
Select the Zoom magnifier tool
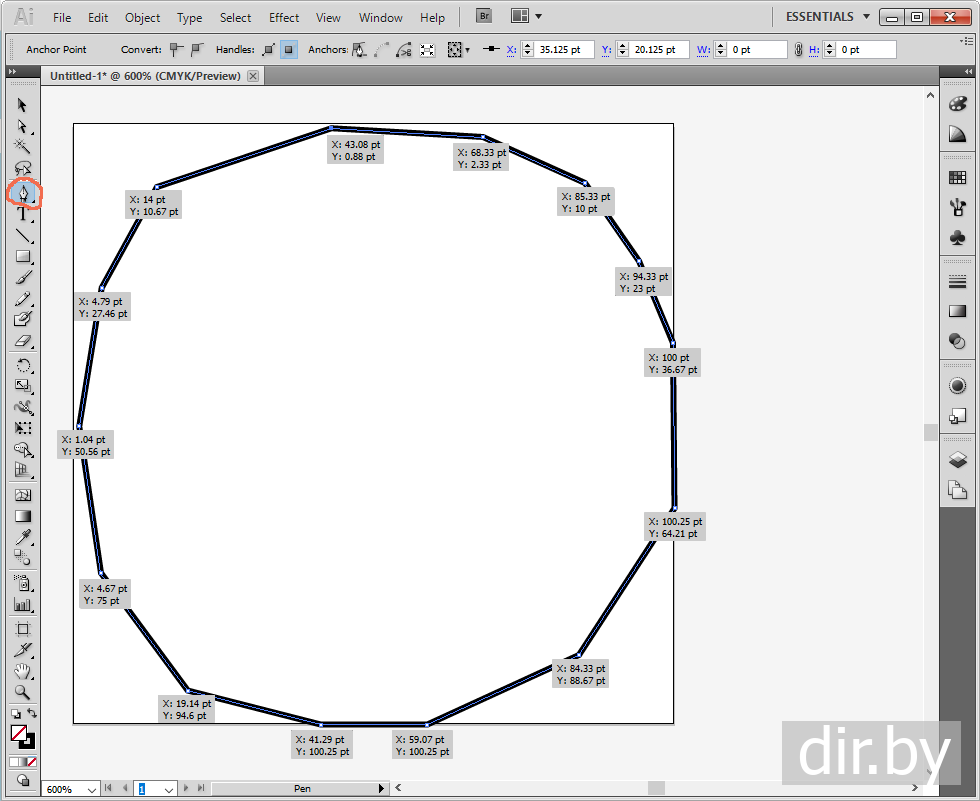[22, 692]
